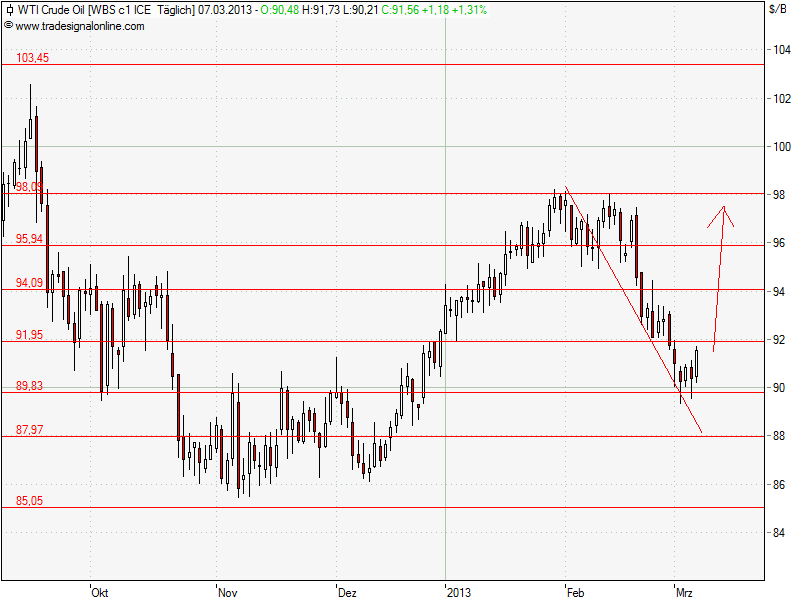The height and width of the screenshot is (600, 800).
Task: Click the low value L:90,21
Action: [x=360, y=10]
